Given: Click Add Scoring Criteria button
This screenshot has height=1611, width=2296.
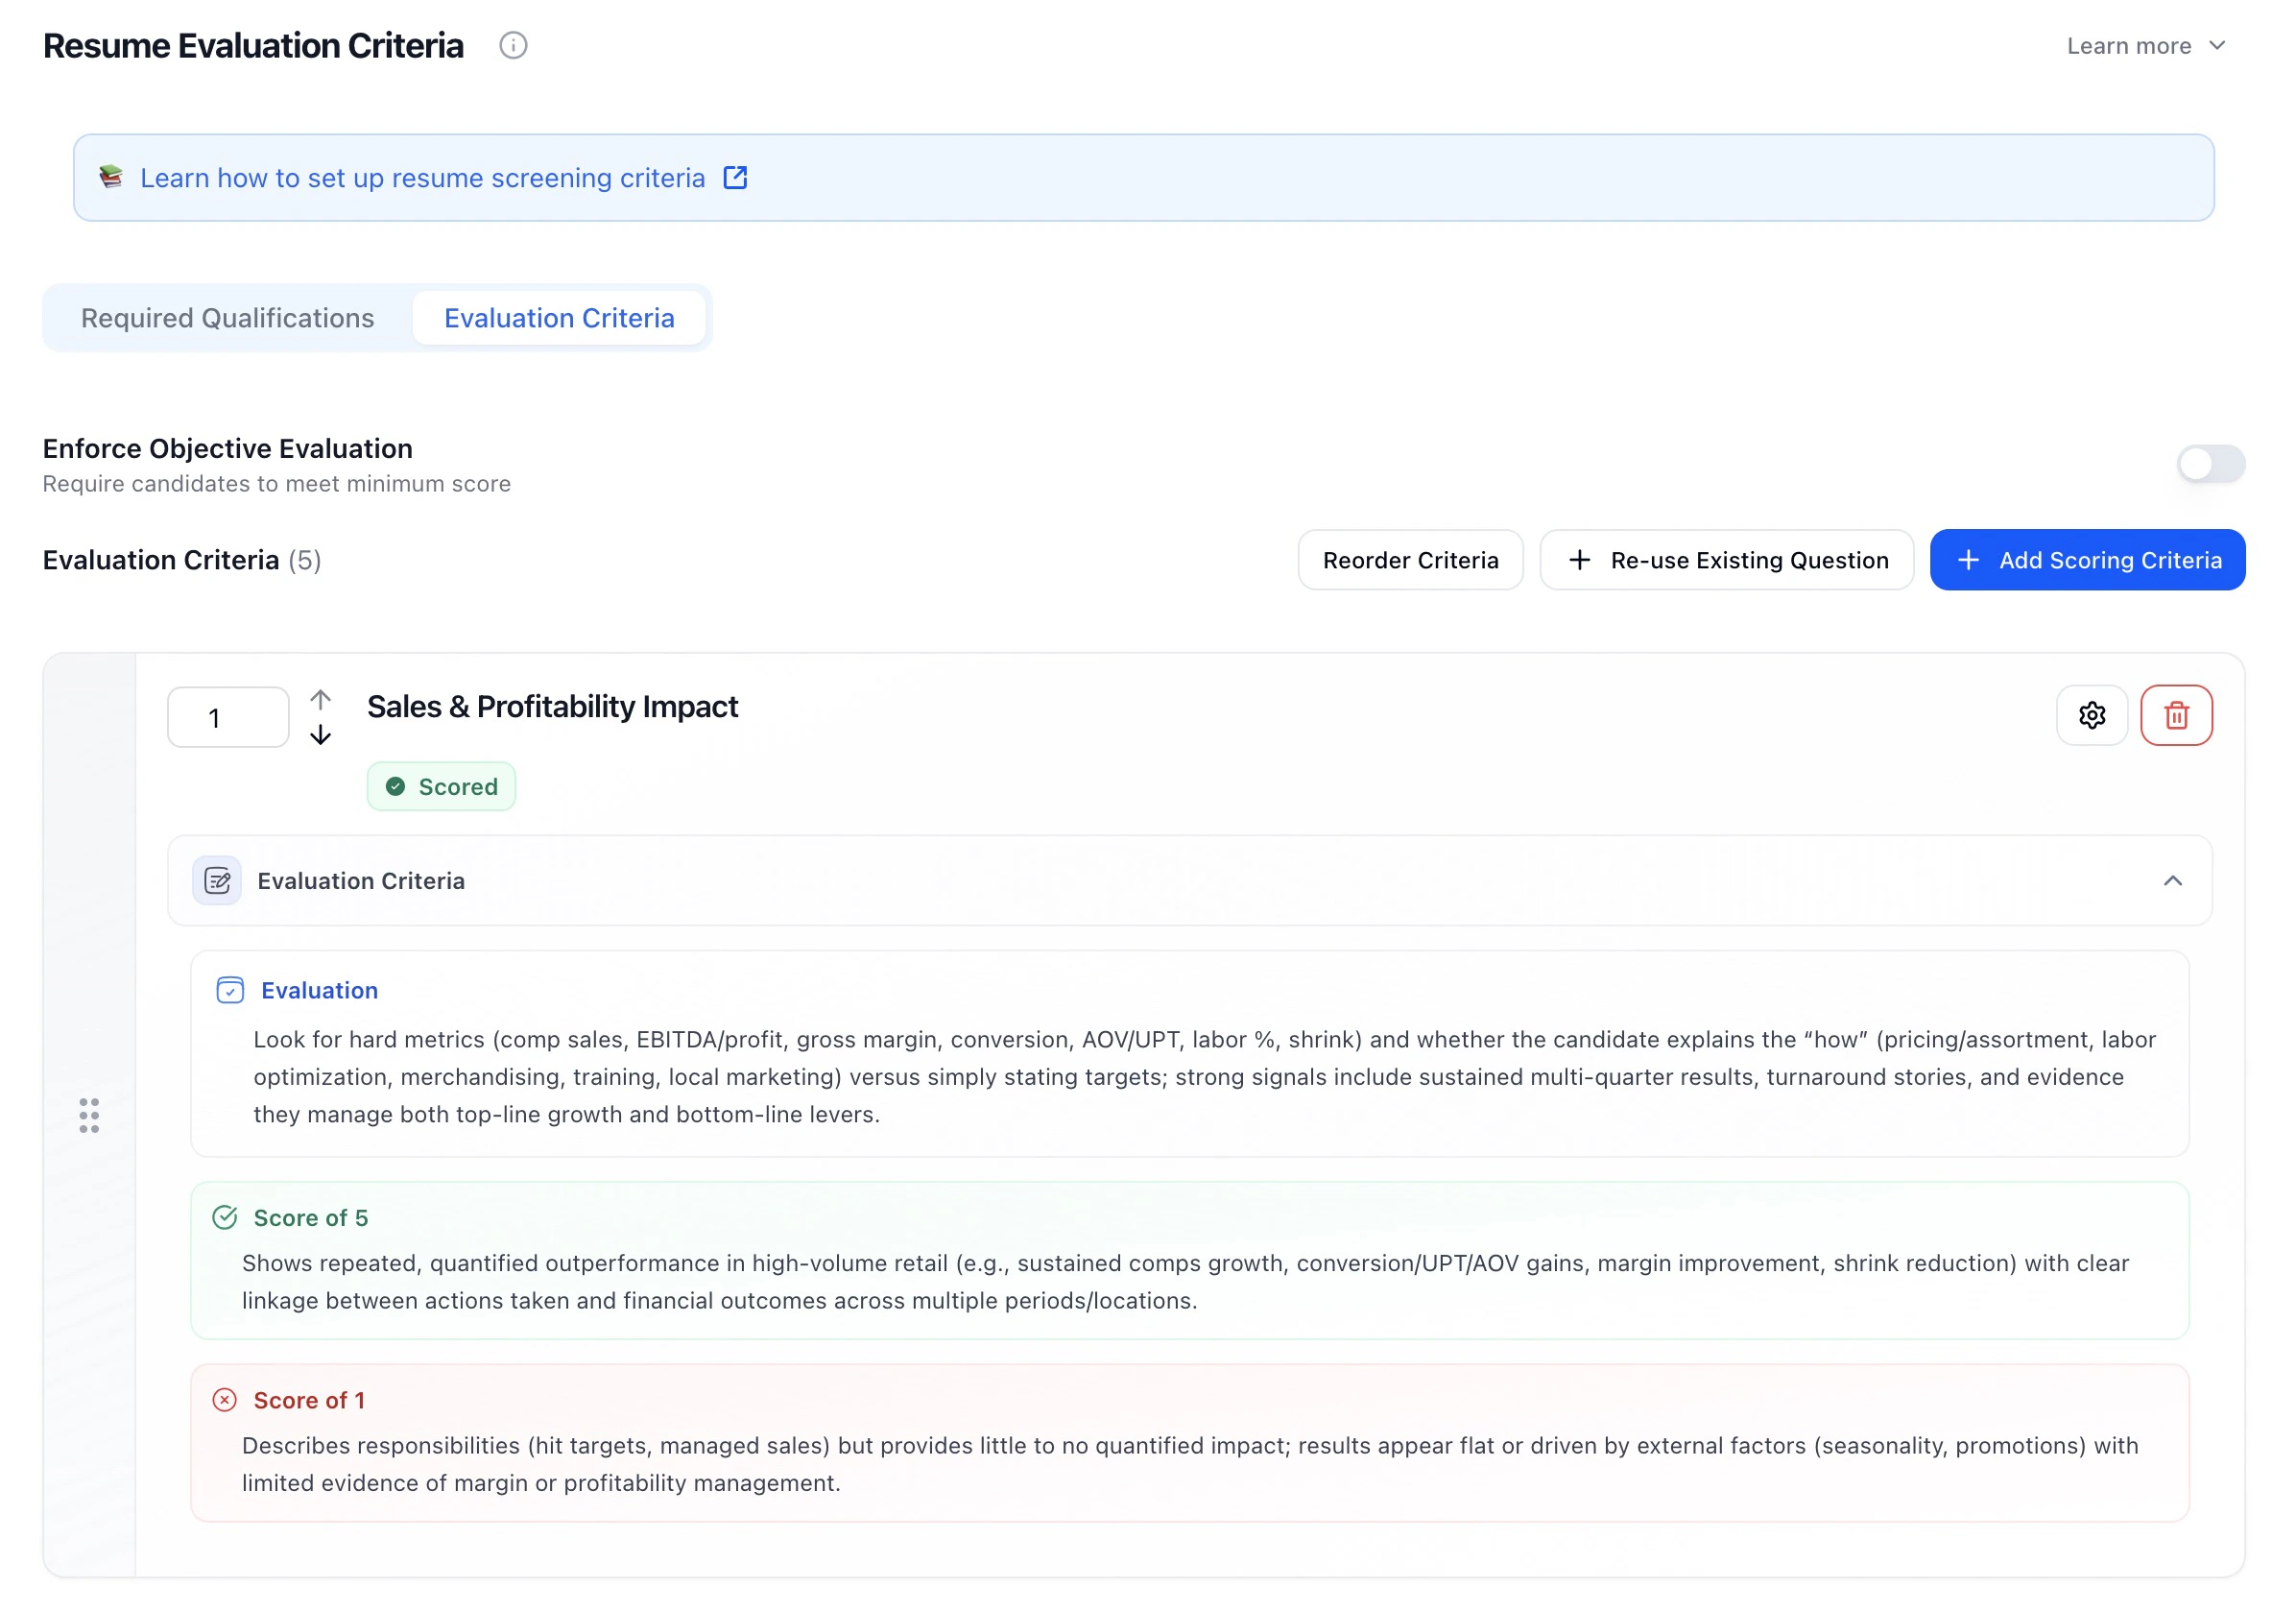Looking at the screenshot, I should point(2087,560).
